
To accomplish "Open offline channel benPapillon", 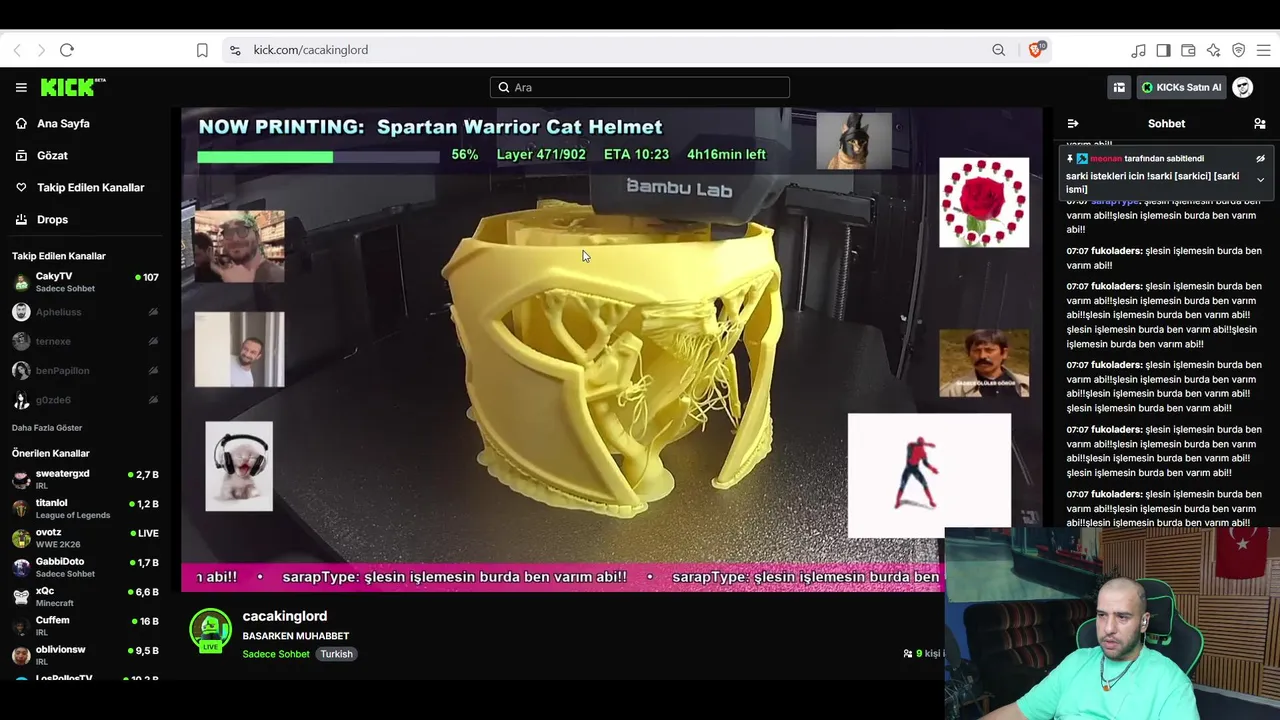I will click(85, 371).
